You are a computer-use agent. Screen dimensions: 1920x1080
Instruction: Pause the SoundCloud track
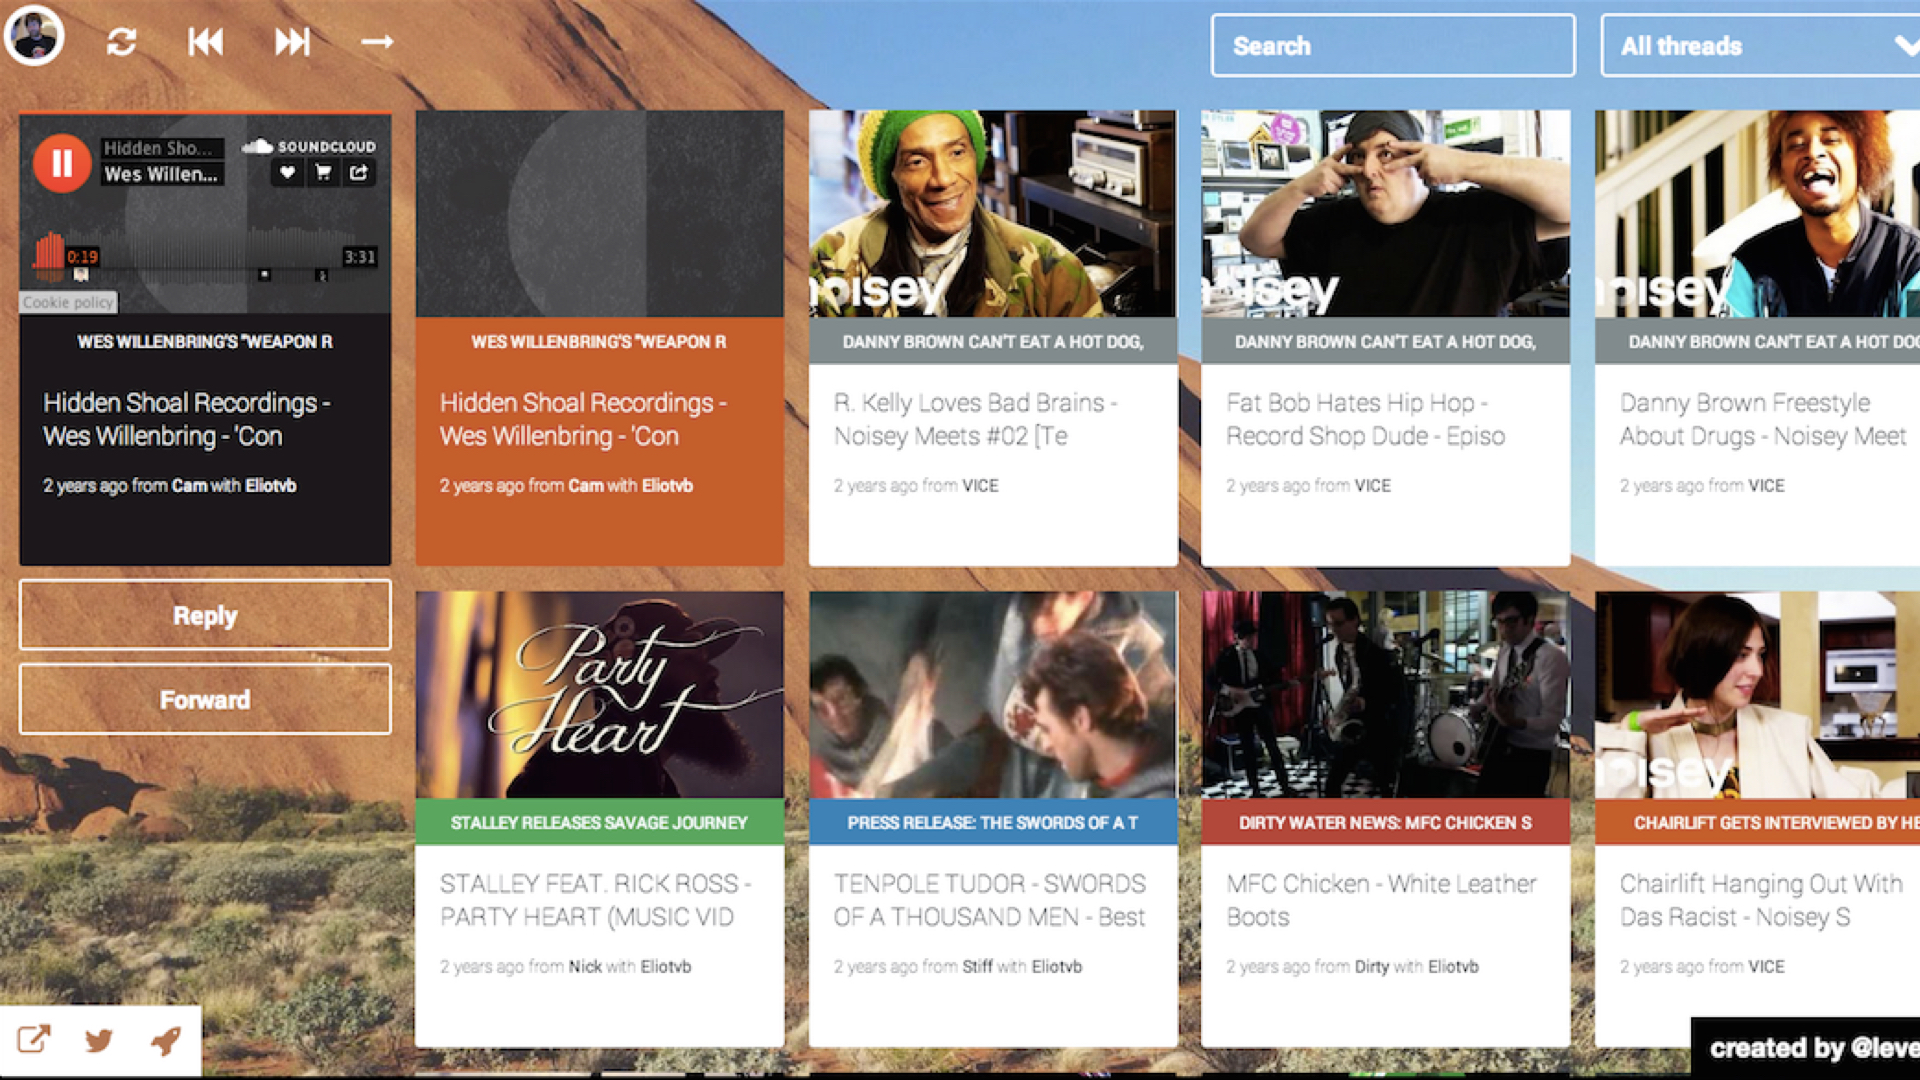61,163
